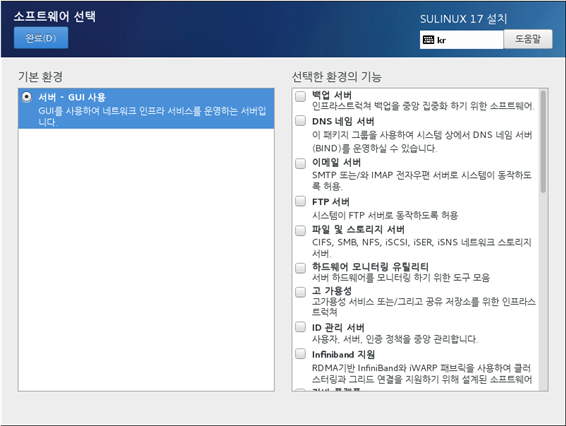Click the features list vertical scrollbar thumb
566x426 pixels.
[543, 142]
